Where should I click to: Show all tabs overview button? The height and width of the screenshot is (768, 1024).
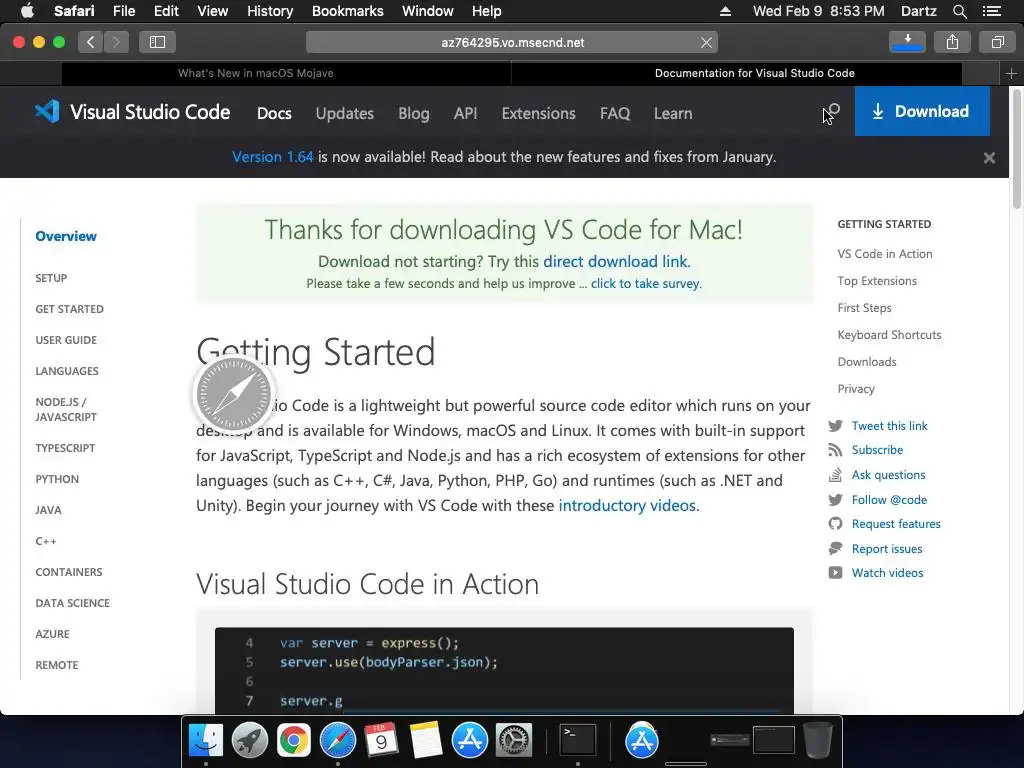pyautogui.click(x=997, y=42)
